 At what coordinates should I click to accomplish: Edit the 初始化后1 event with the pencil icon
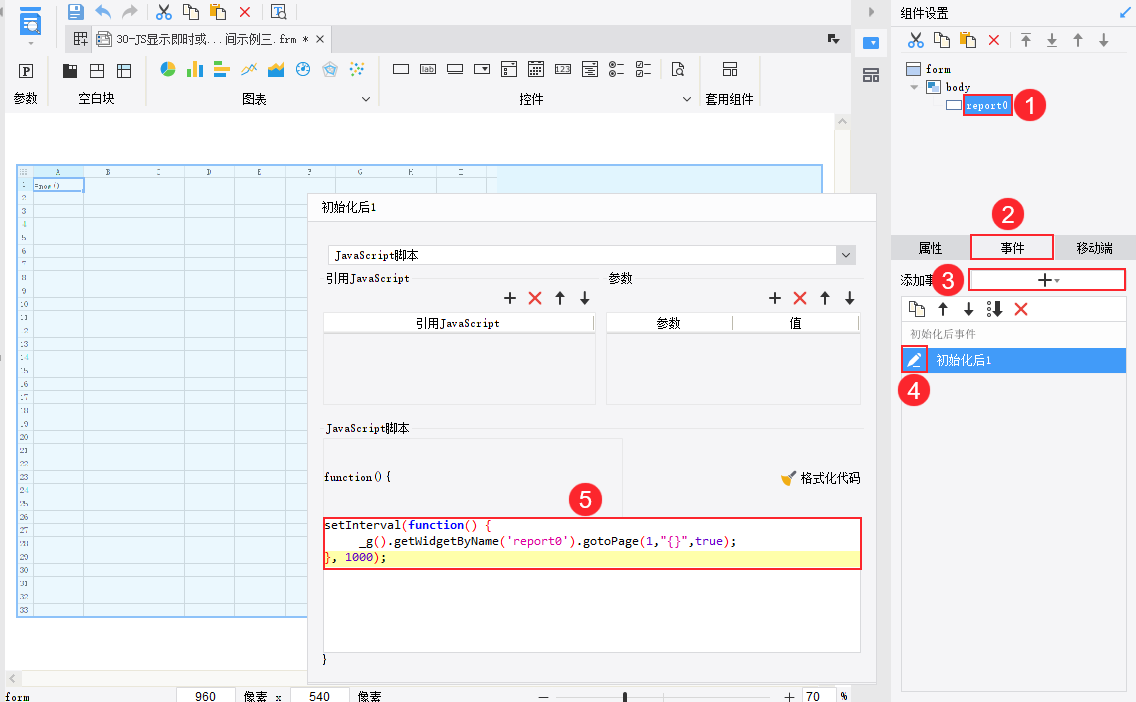pyautogui.click(x=914, y=360)
